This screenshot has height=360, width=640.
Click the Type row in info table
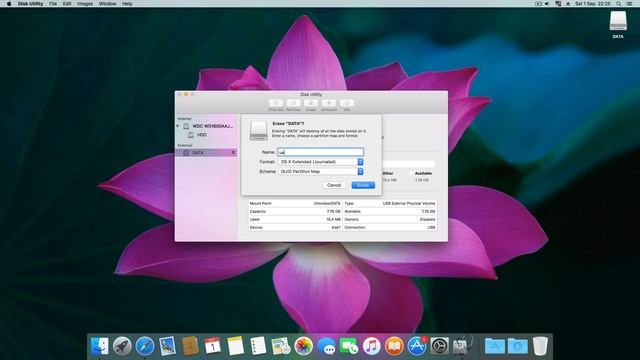pyautogui.click(x=390, y=203)
